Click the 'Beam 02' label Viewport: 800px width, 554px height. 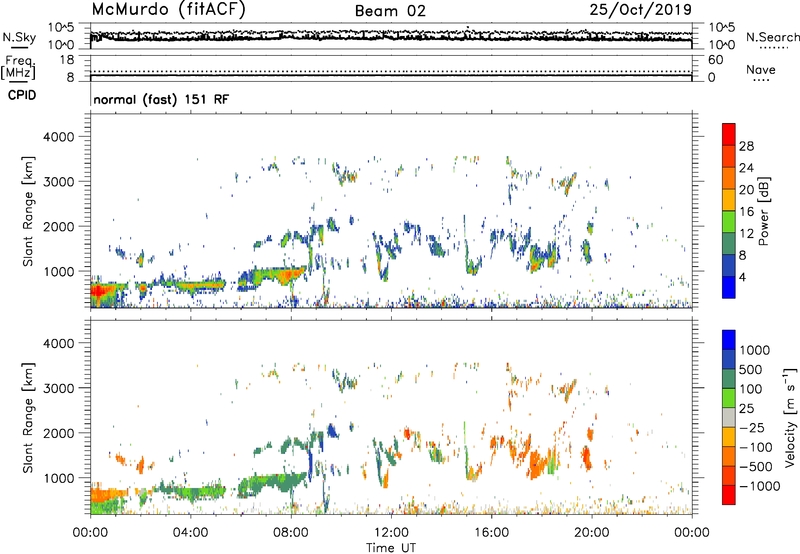click(390, 11)
